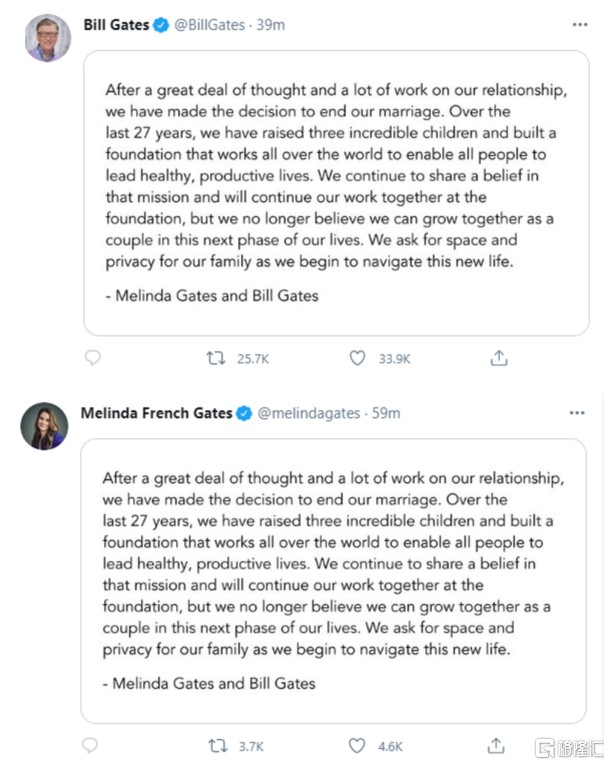610x765 pixels.
Task: Reply to Bill Gates' tweet
Action: [92, 358]
